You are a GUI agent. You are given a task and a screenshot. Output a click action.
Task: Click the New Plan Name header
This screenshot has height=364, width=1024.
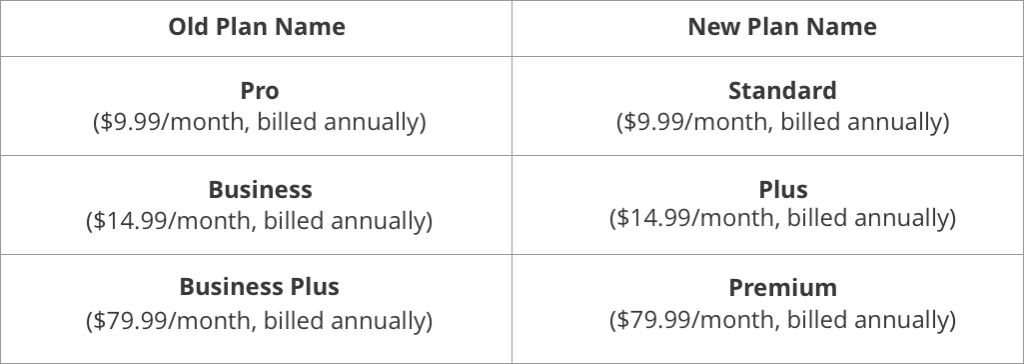[x=782, y=27]
